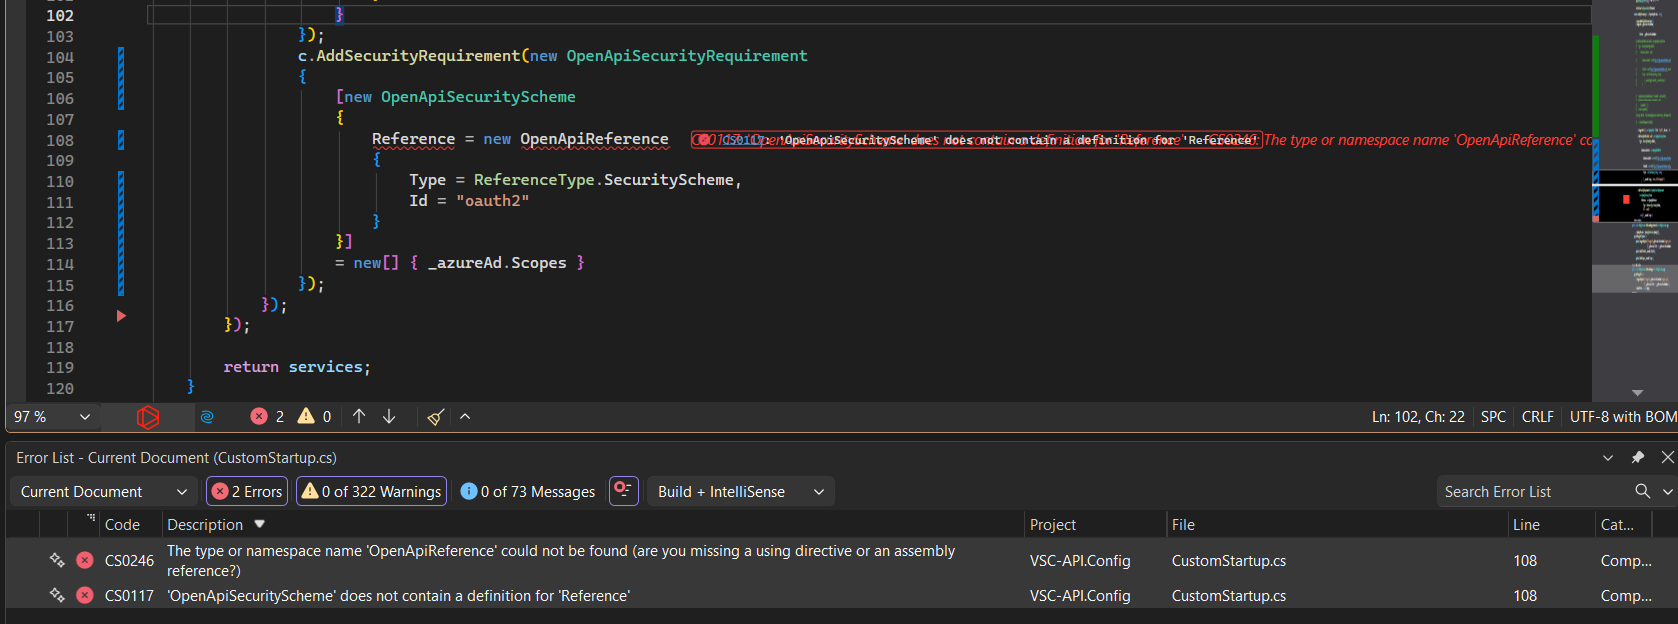The image size is (1678, 624).
Task: Click VSC-API.Config in the CS0246 row
Action: click(x=1080, y=561)
